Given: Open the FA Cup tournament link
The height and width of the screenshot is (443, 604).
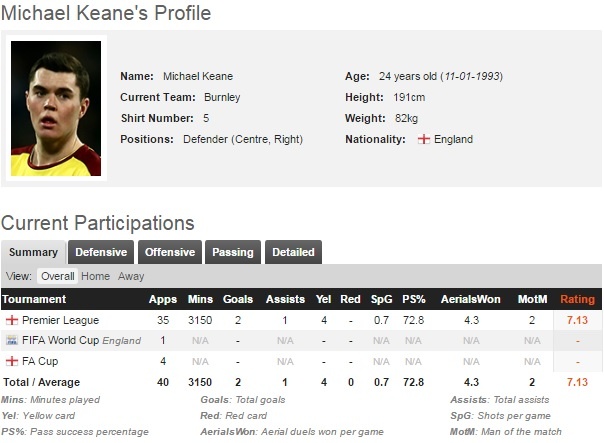Looking at the screenshot, I should coord(40,360).
